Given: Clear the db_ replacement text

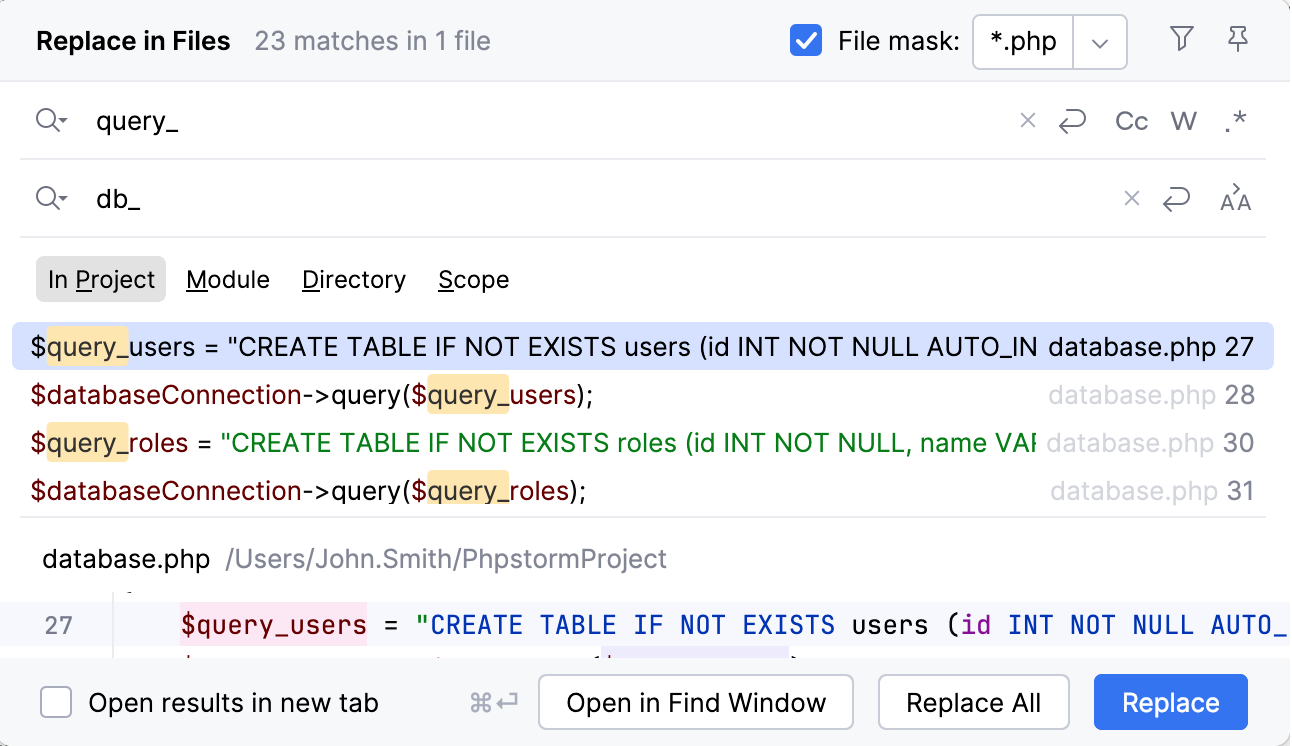Looking at the screenshot, I should 1131,199.
